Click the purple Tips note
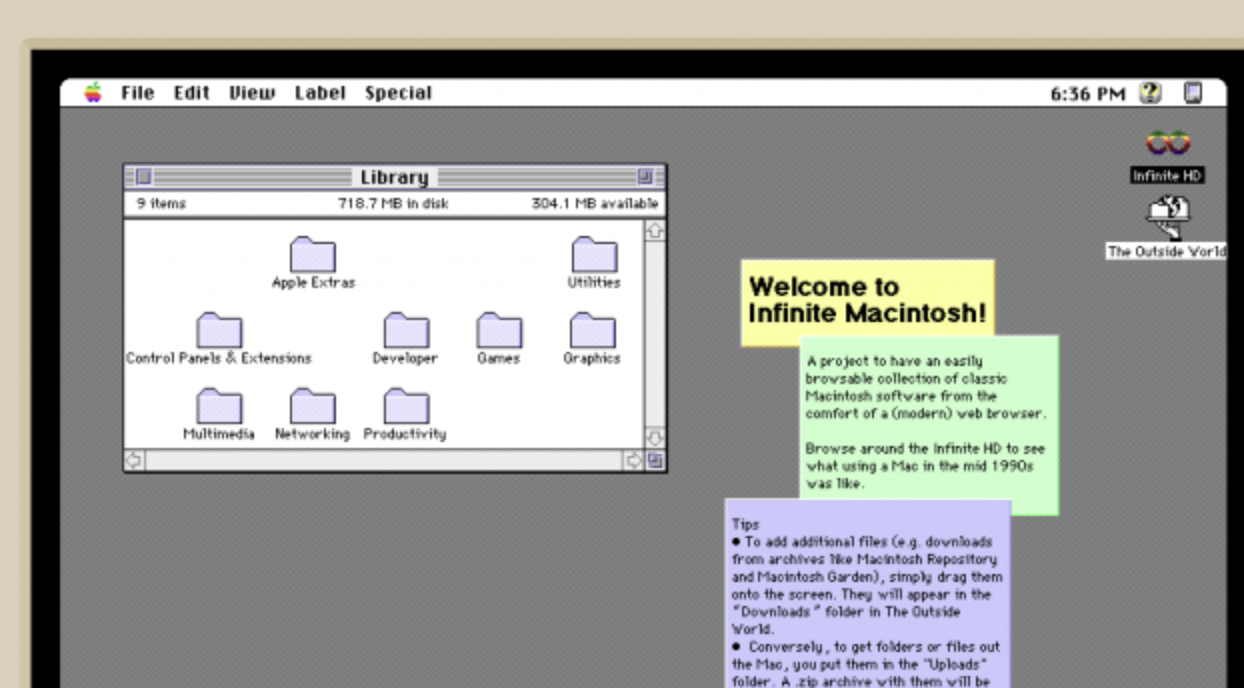 (868, 594)
